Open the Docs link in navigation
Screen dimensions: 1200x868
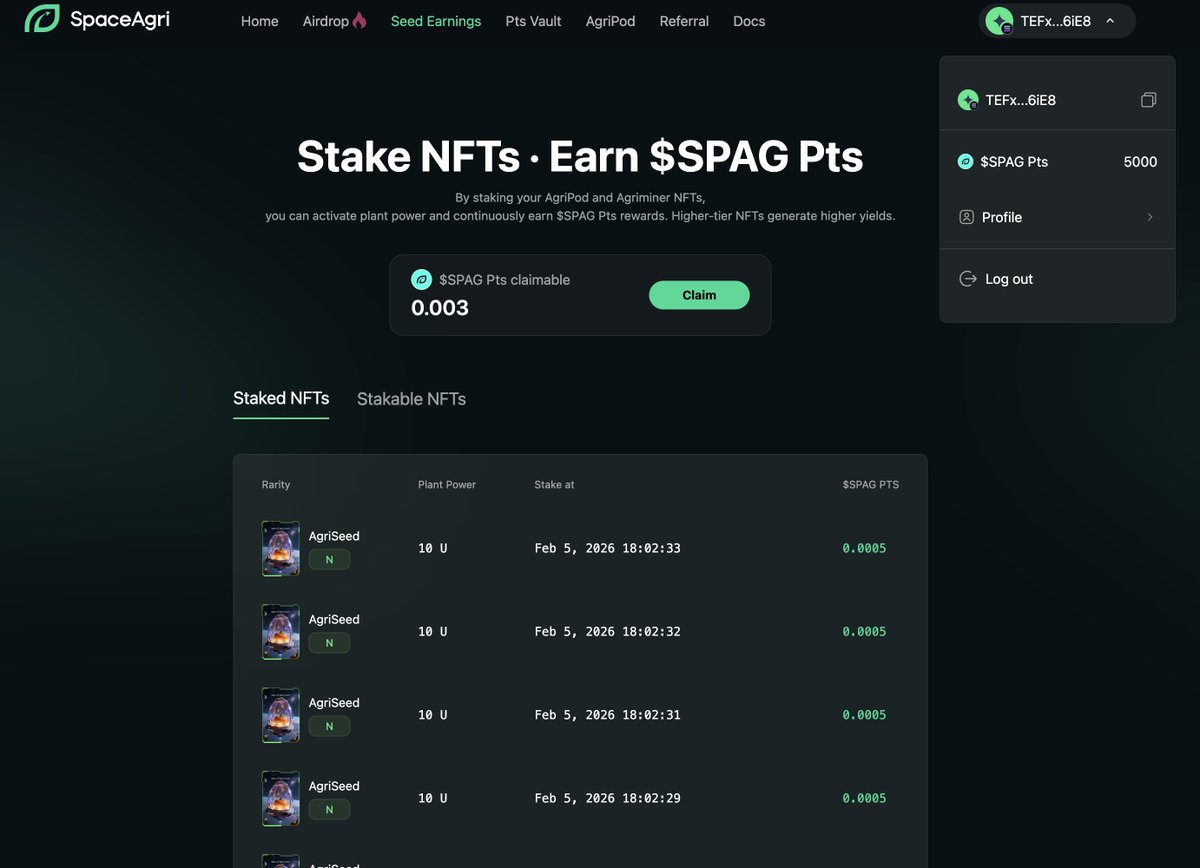[749, 21]
